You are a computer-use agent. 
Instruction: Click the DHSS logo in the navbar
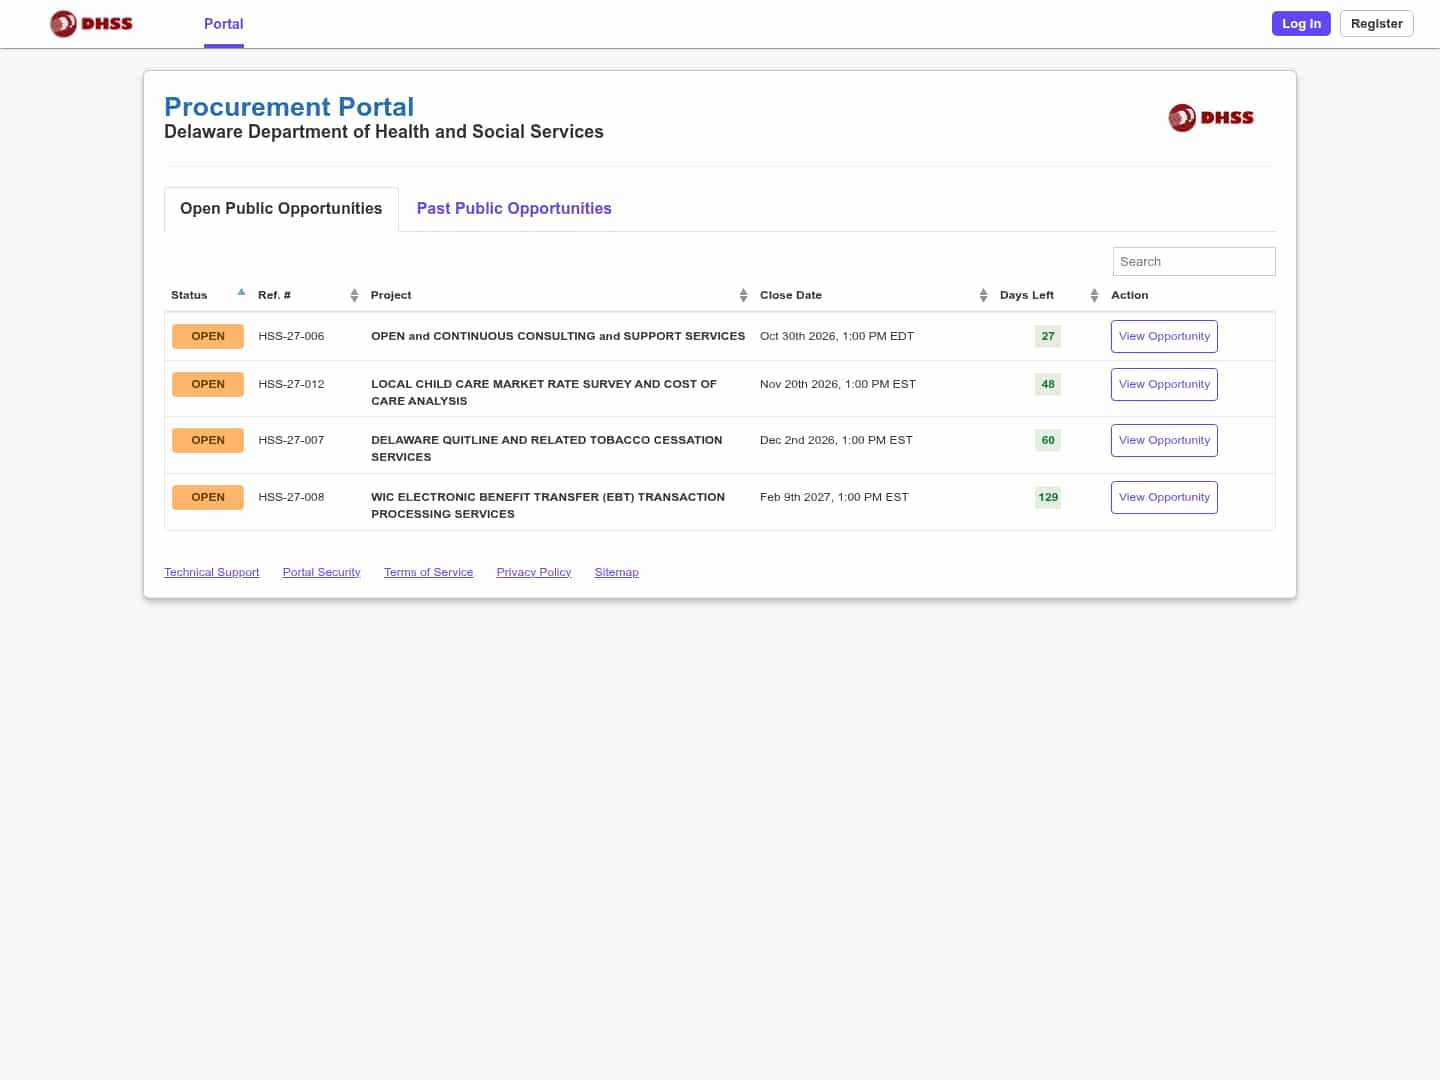[x=91, y=23]
